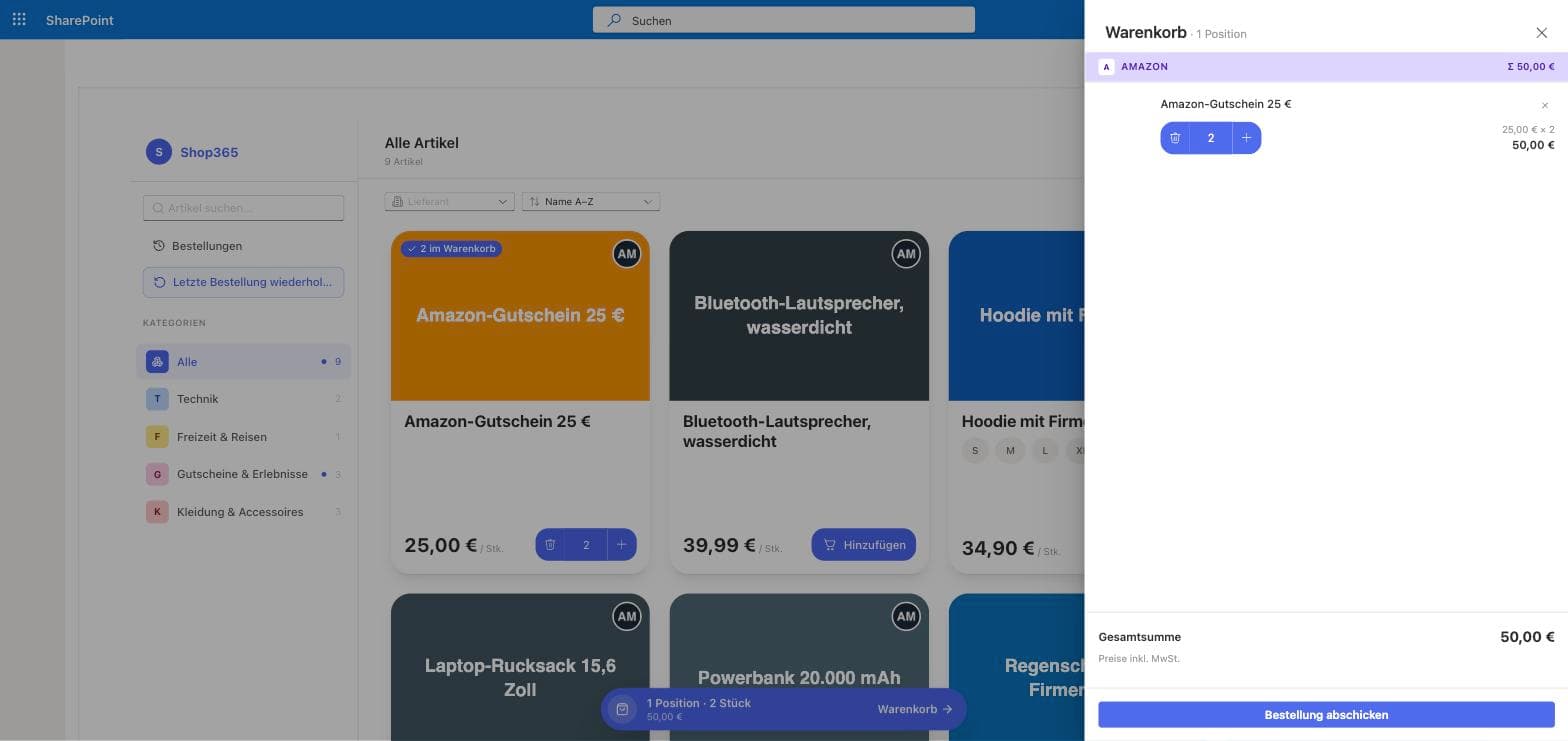Click the AM badge on Laptop-Rucksack card
Viewport: 1568px width, 741px height.
pyautogui.click(x=626, y=617)
